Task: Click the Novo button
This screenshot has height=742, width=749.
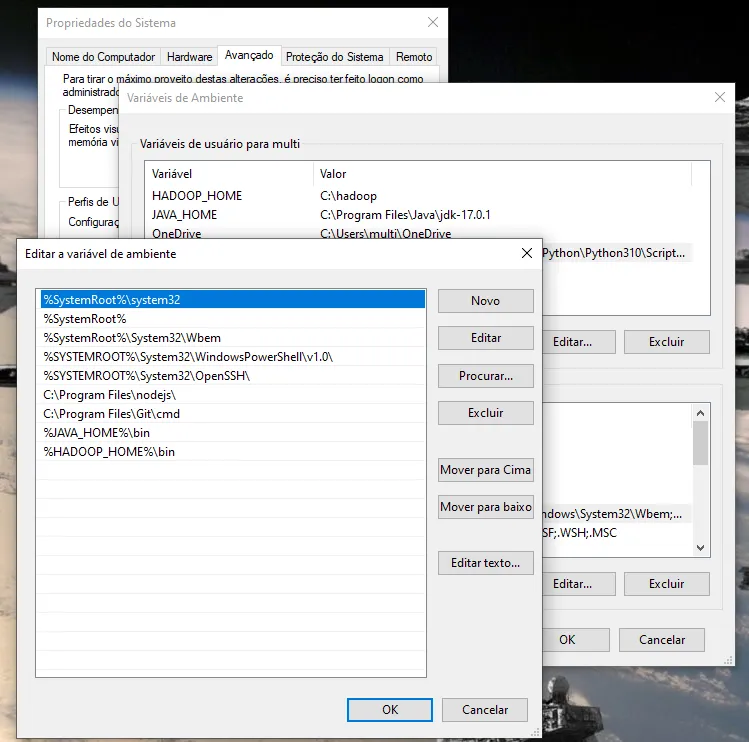Action: pyautogui.click(x=485, y=301)
